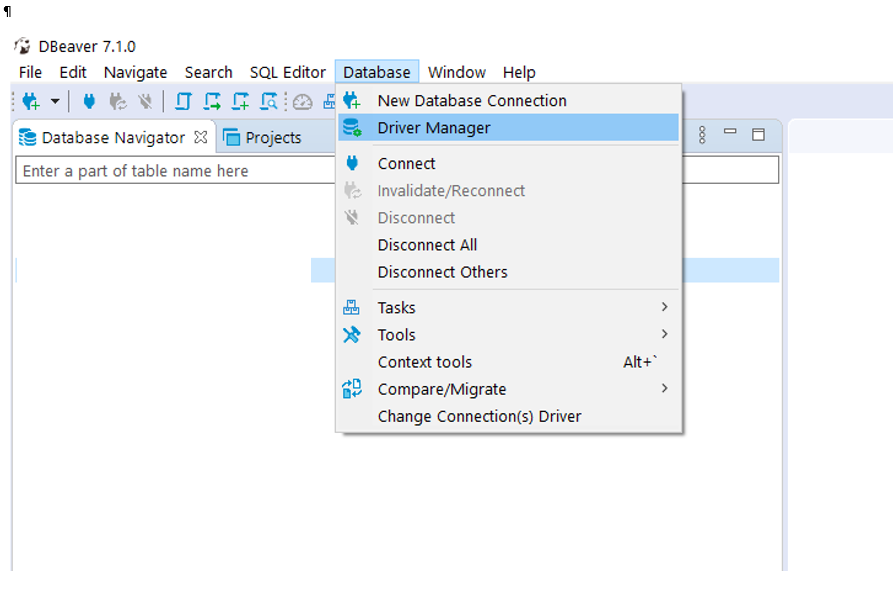Image resolution: width=893 pixels, height=616 pixels.
Task: Close the Database Navigator tab with the X
Action: coord(200,137)
